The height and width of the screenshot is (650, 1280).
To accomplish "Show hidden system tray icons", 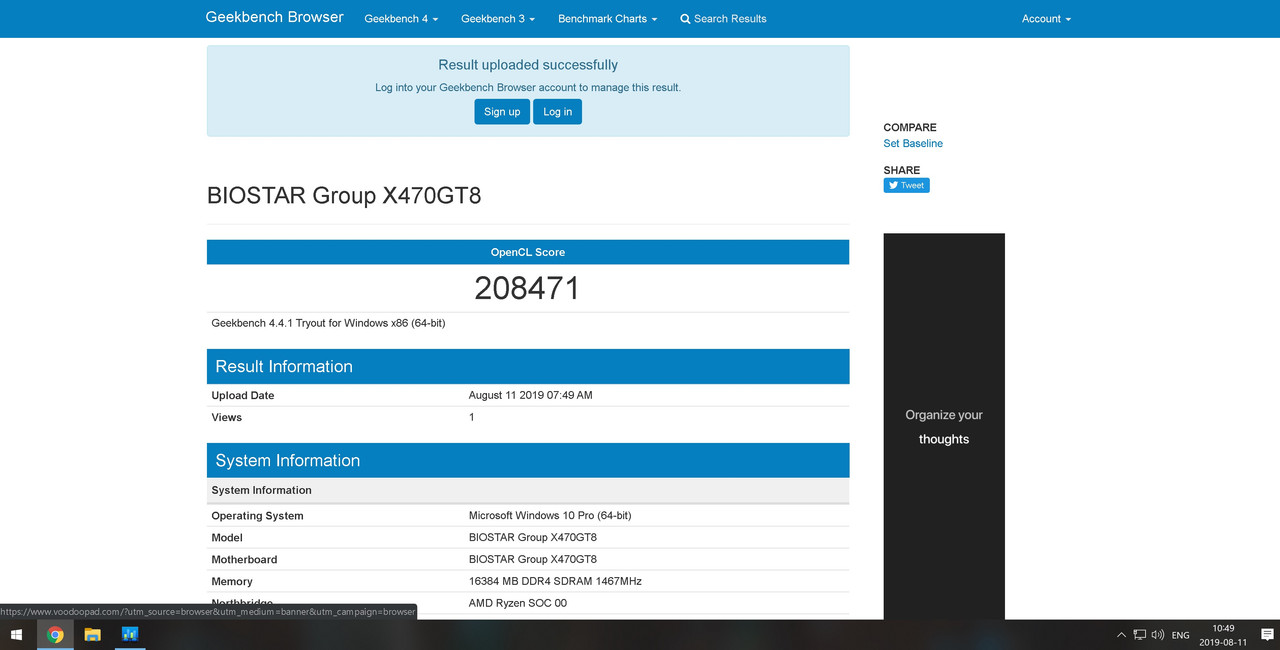I will tap(1121, 635).
